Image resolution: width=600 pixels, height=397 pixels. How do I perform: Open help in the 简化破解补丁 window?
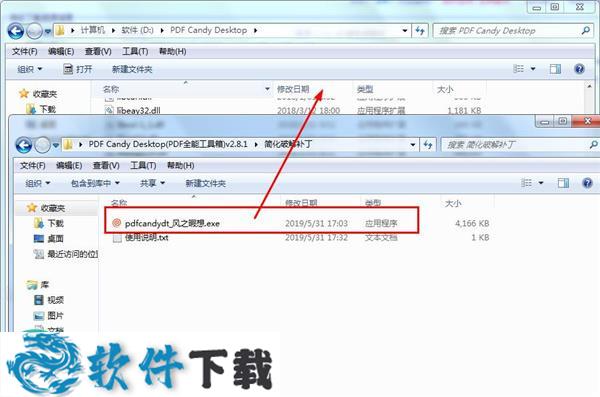pos(587,183)
